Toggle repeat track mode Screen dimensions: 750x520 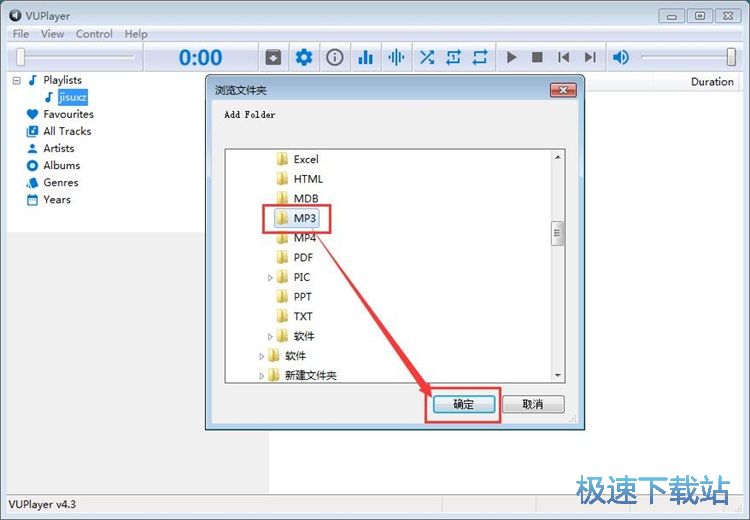point(453,57)
